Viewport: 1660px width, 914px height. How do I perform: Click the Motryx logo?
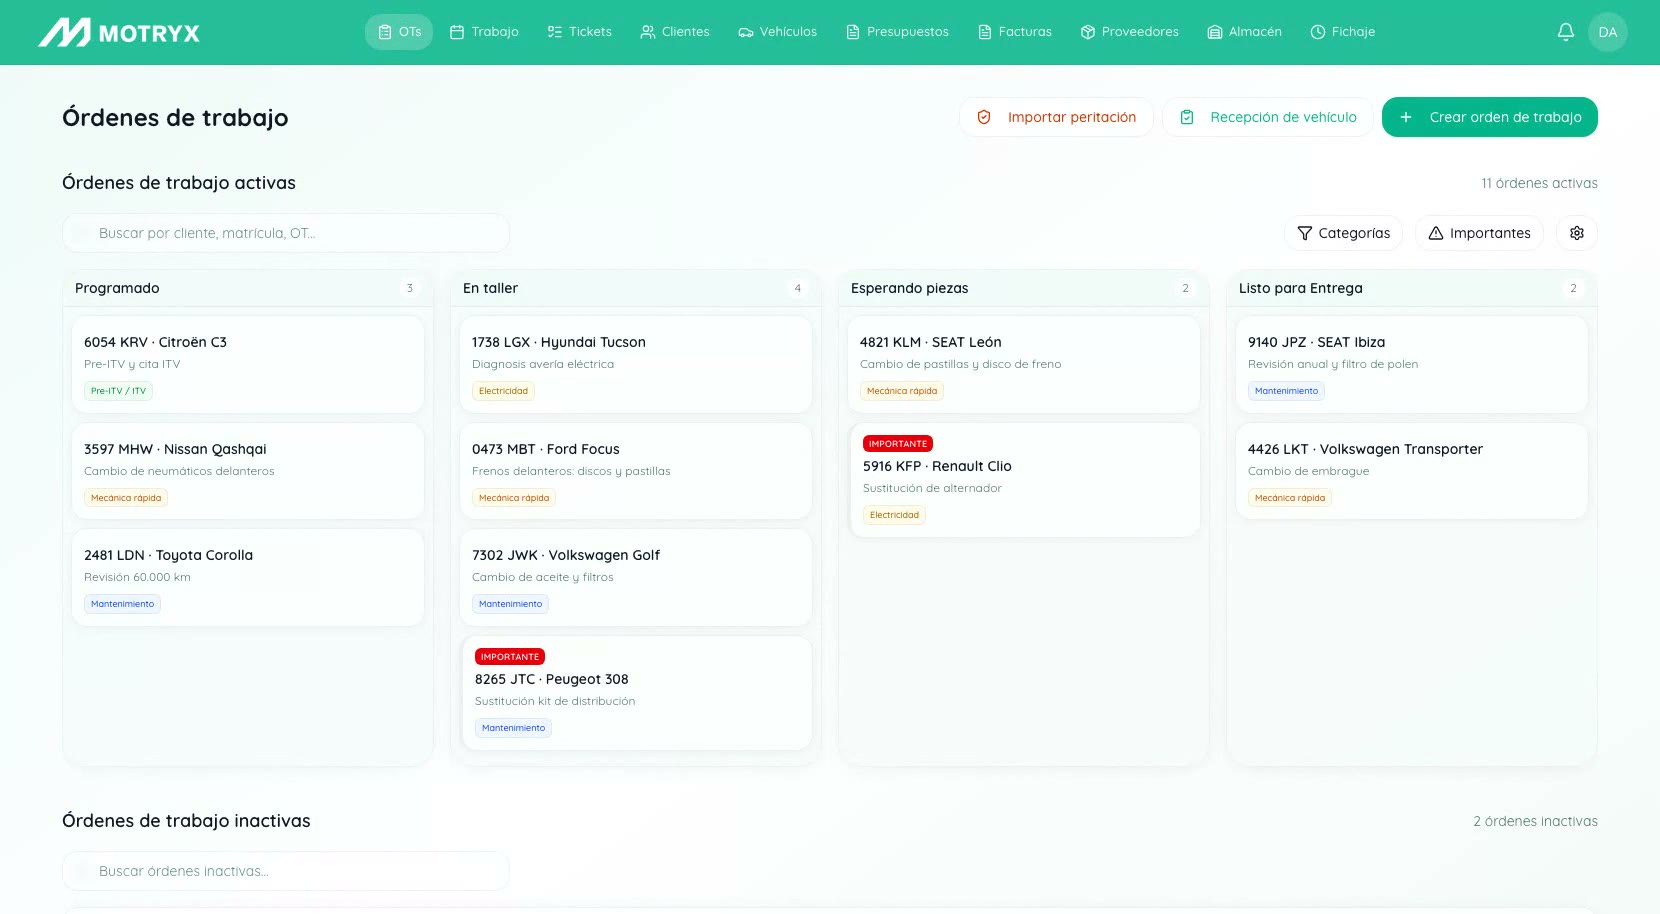point(119,32)
